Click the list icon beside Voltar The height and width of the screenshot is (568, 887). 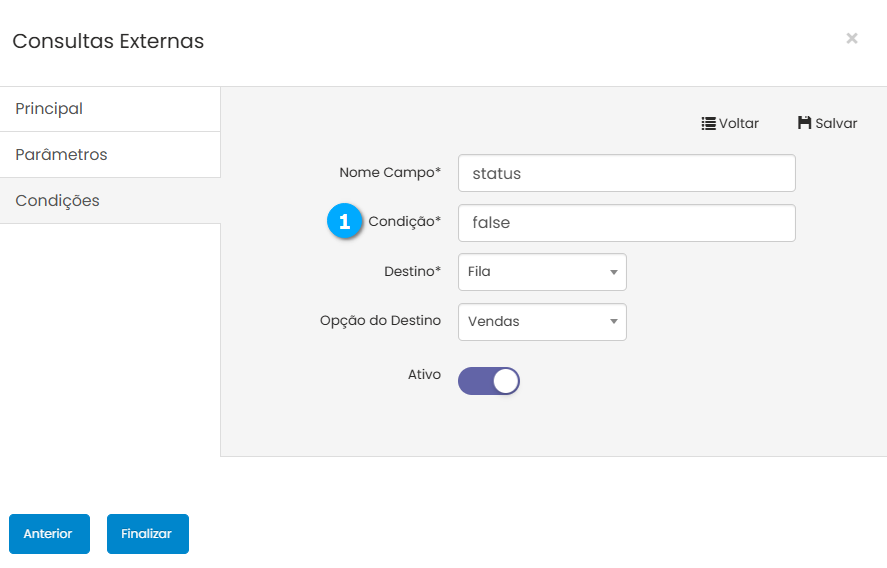[708, 123]
